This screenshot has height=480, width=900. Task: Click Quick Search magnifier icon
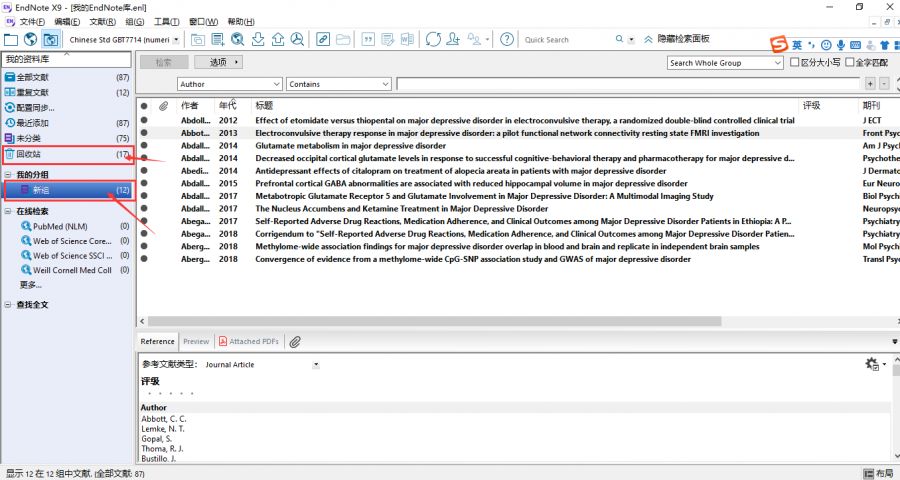619,39
